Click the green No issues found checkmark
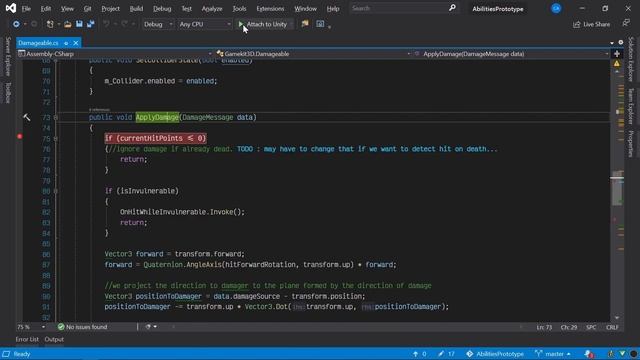The width and height of the screenshot is (640, 360). click(61, 327)
